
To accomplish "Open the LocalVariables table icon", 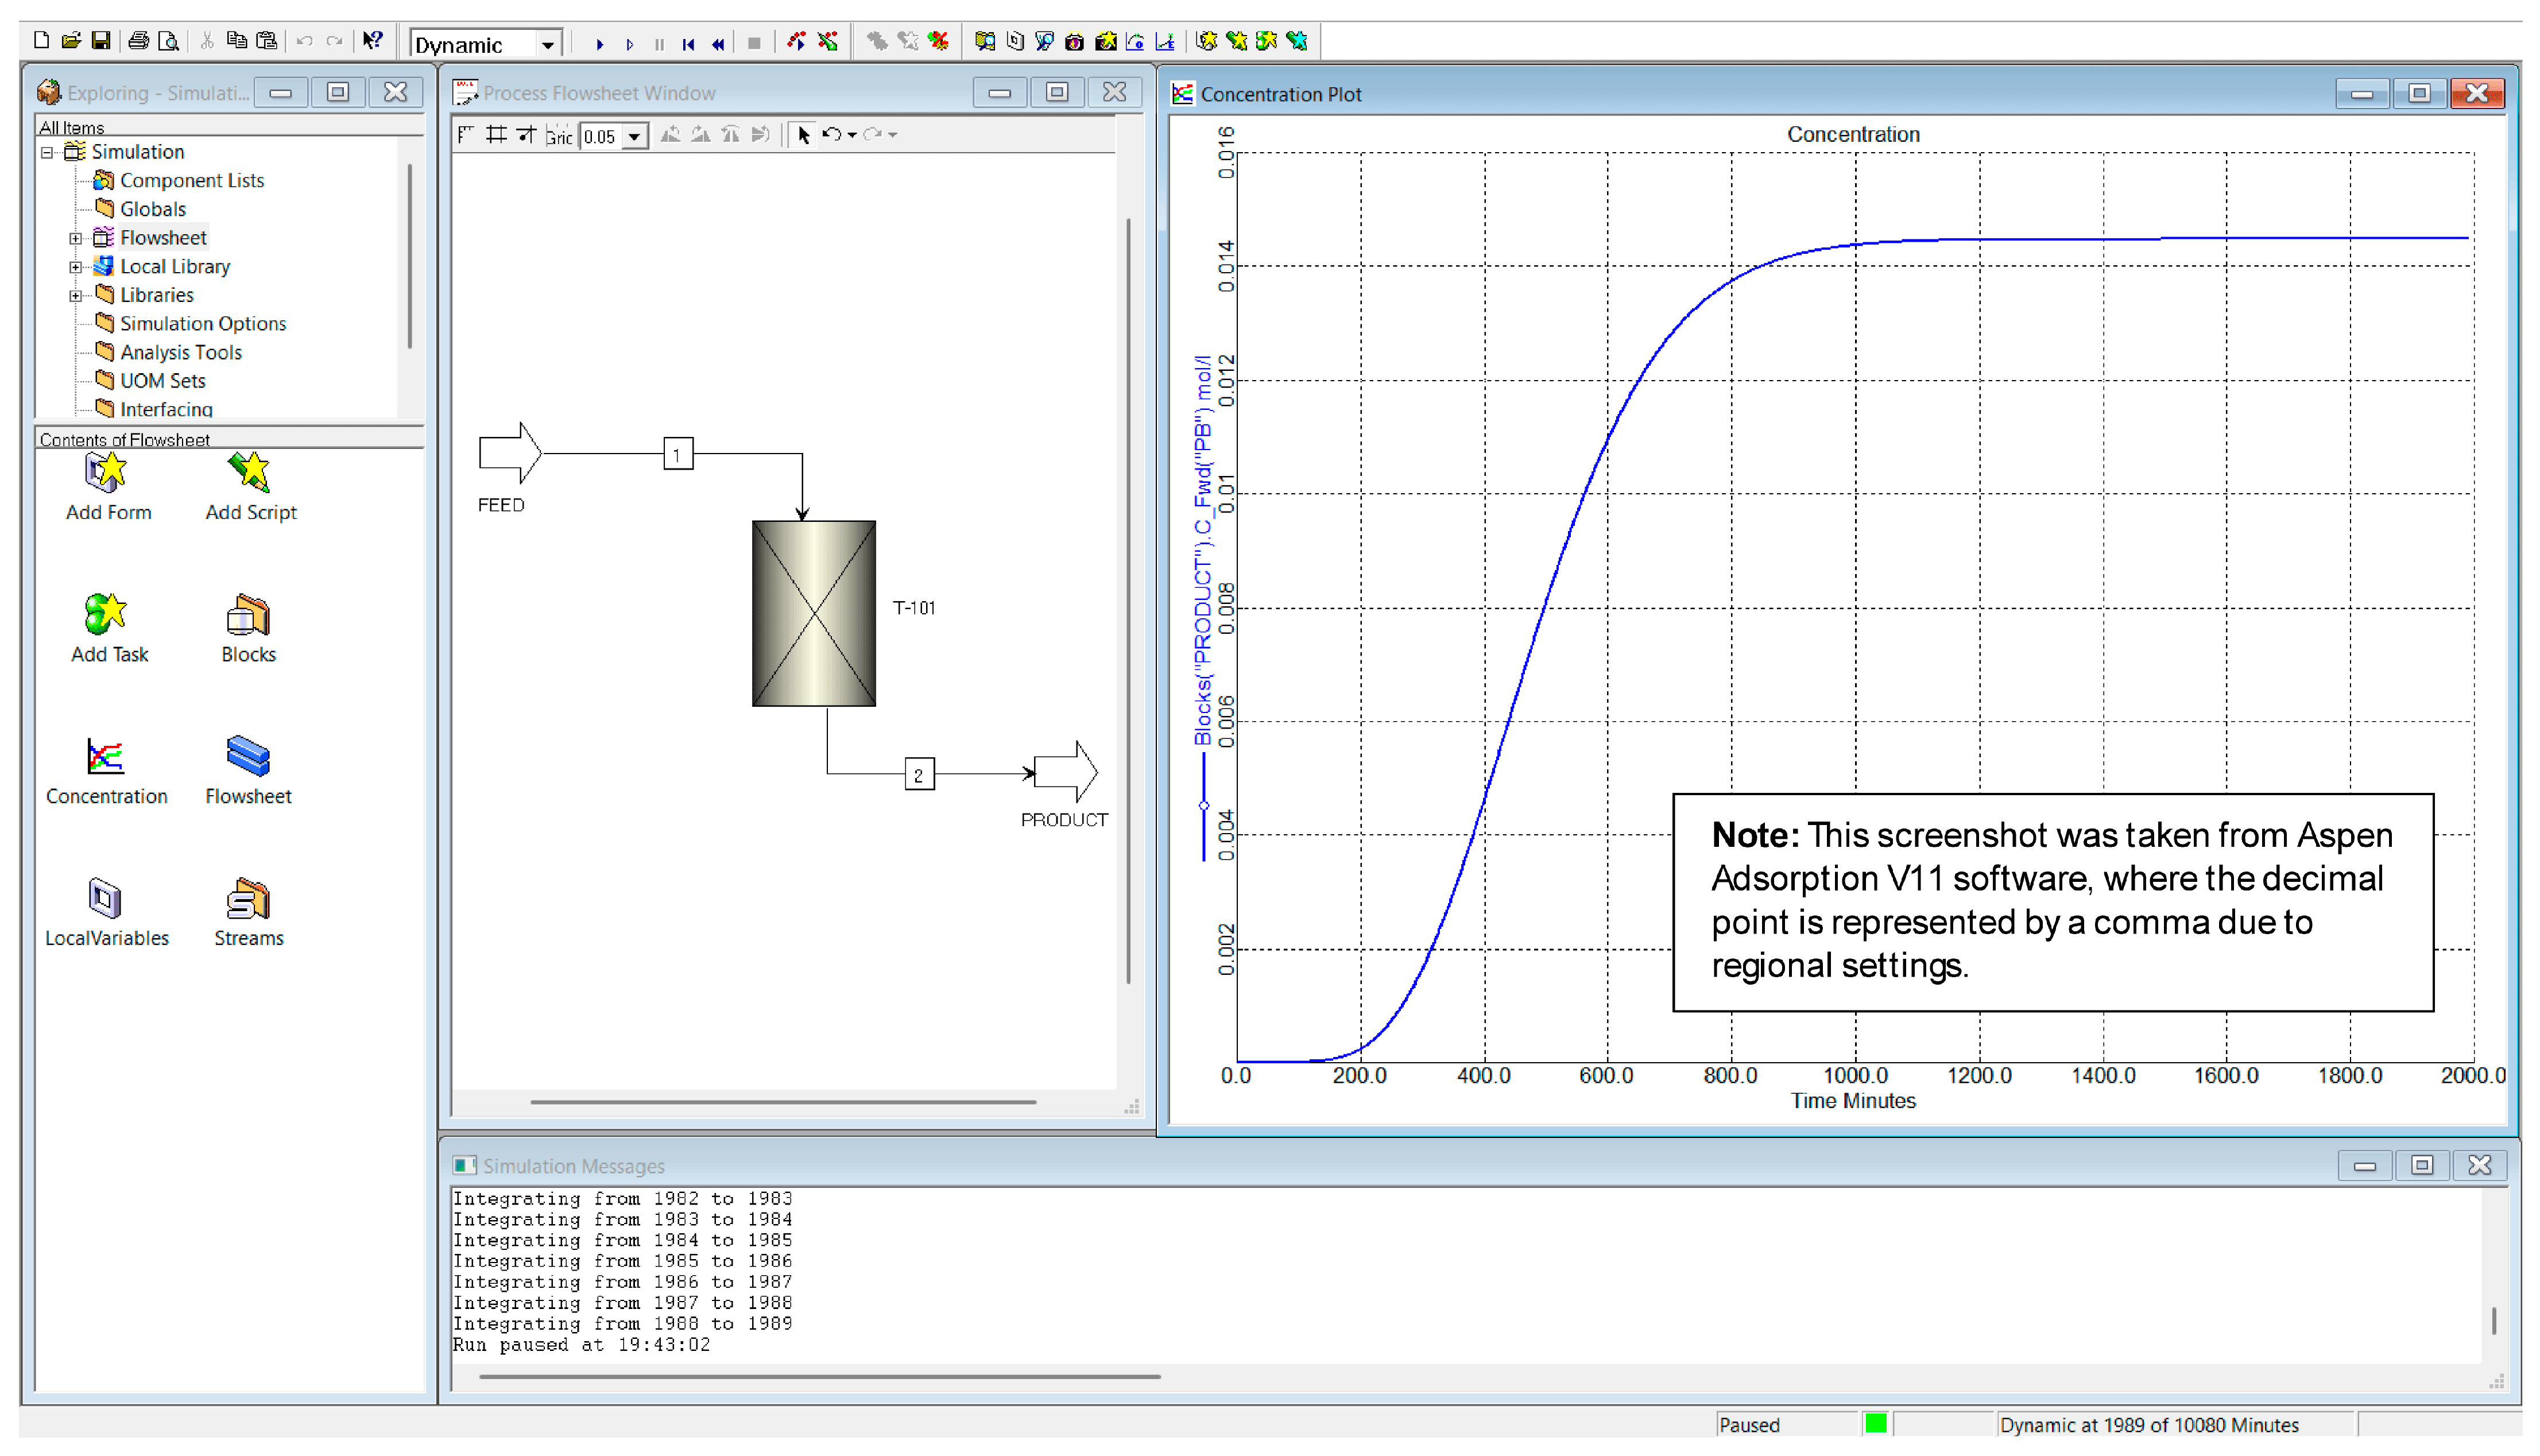I will pyautogui.click(x=105, y=899).
